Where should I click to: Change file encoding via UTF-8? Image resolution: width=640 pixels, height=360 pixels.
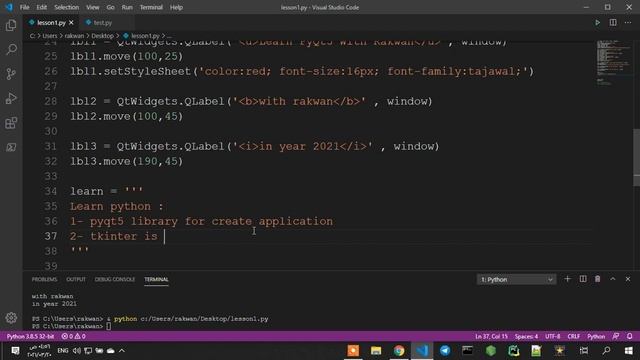pyautogui.click(x=553, y=336)
